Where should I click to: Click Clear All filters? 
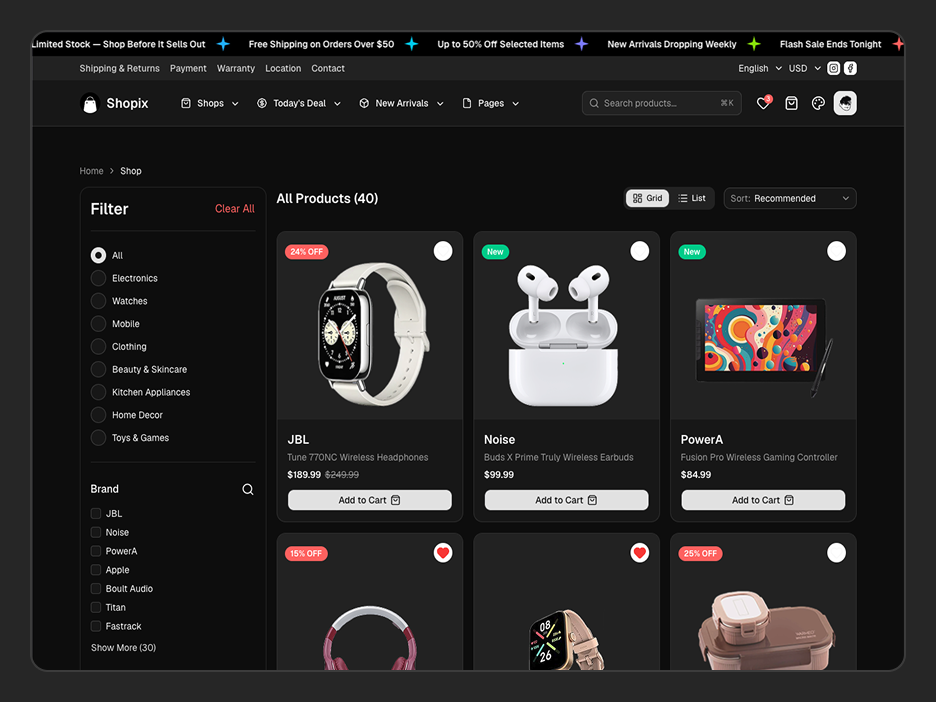[x=235, y=208]
